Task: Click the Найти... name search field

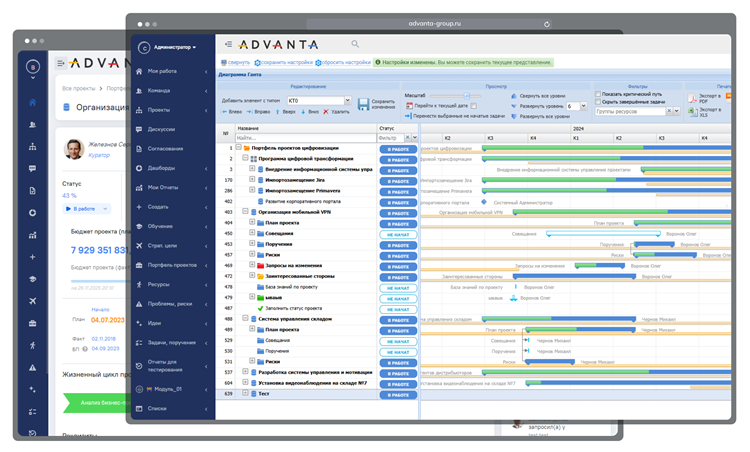Action: [306, 138]
